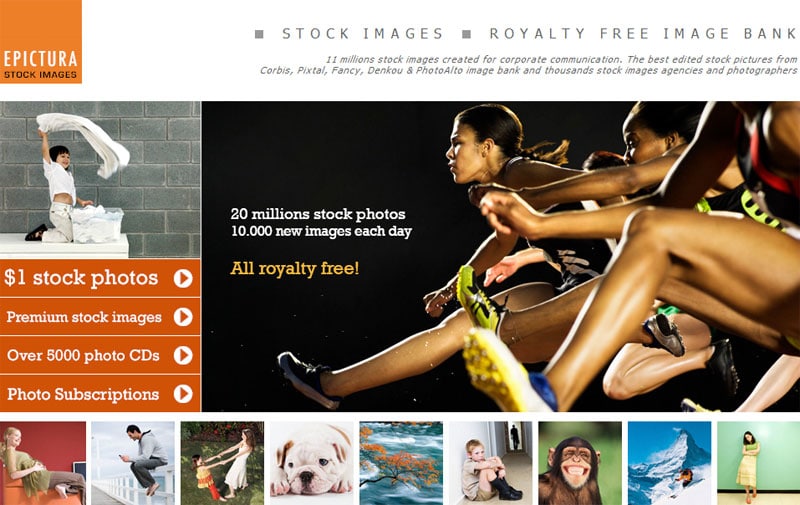Viewport: 800px width, 505px height.
Task: Click arrow icon beside Photo Subscriptions
Action: pos(183,394)
